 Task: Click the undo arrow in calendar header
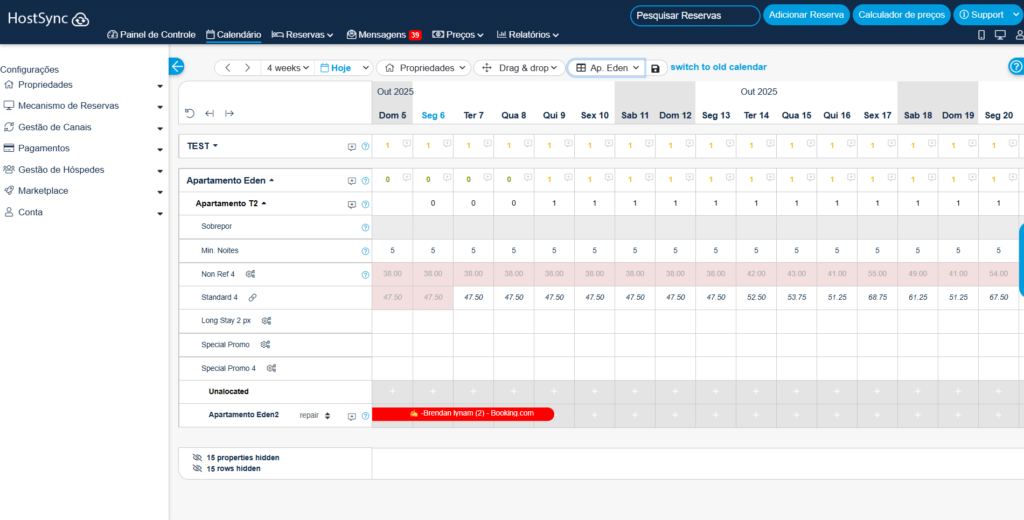[190, 113]
